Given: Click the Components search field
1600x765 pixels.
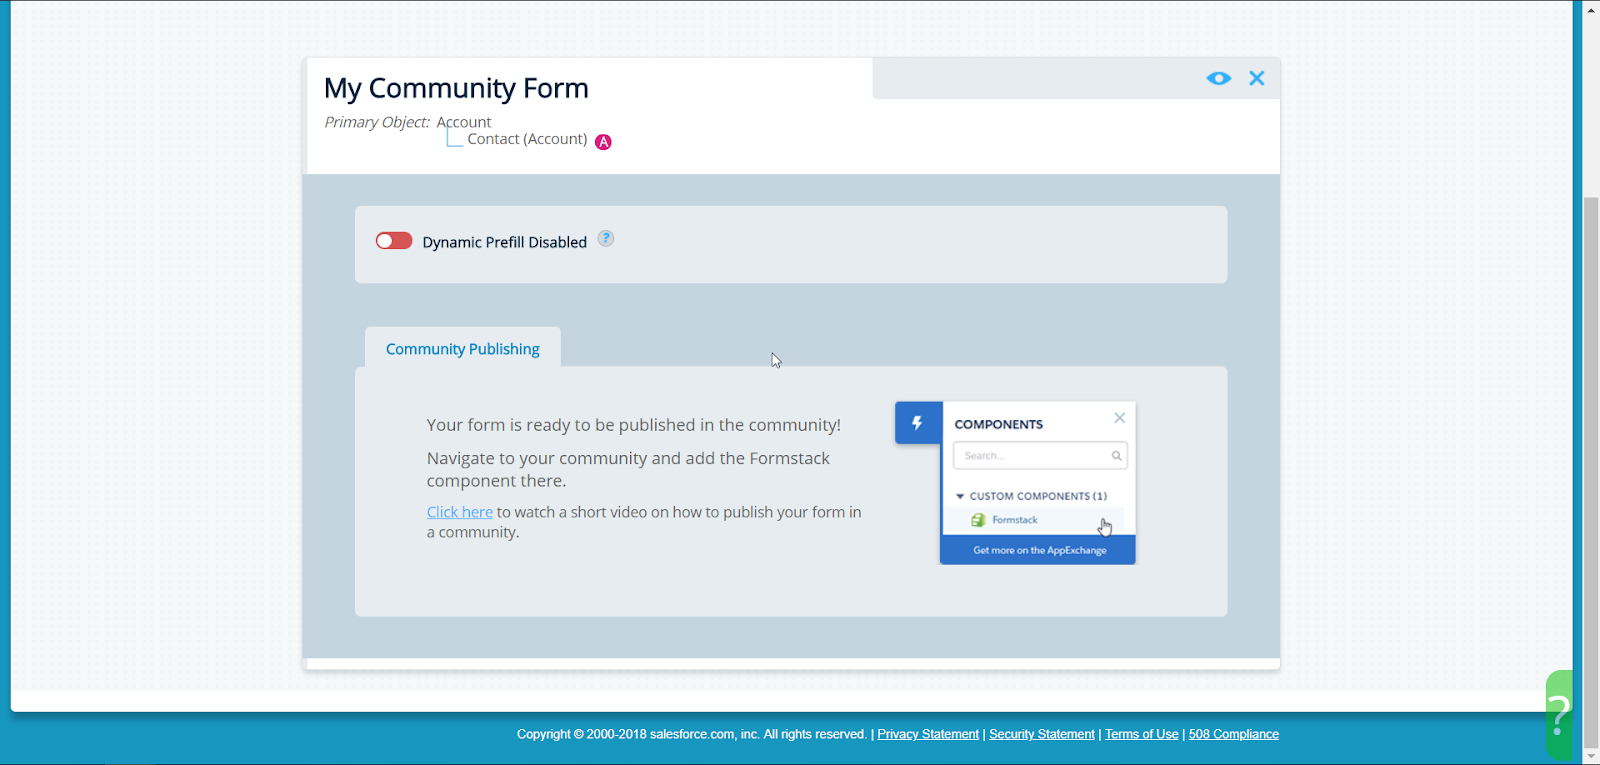Looking at the screenshot, I should pyautogui.click(x=1030, y=456).
